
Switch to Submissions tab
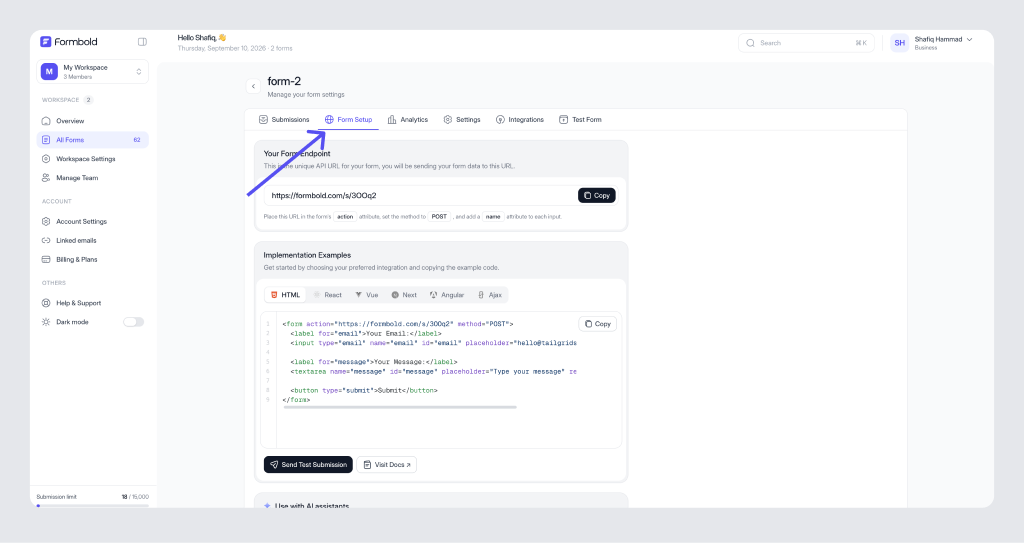[284, 120]
